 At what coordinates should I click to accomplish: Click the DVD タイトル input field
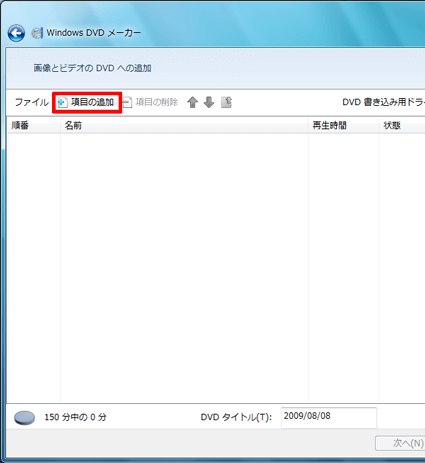(x=329, y=417)
